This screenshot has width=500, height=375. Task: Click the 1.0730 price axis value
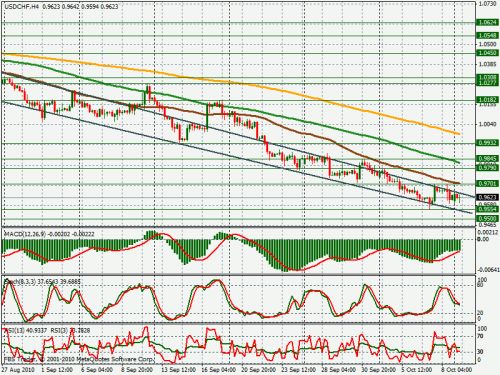coord(488,4)
